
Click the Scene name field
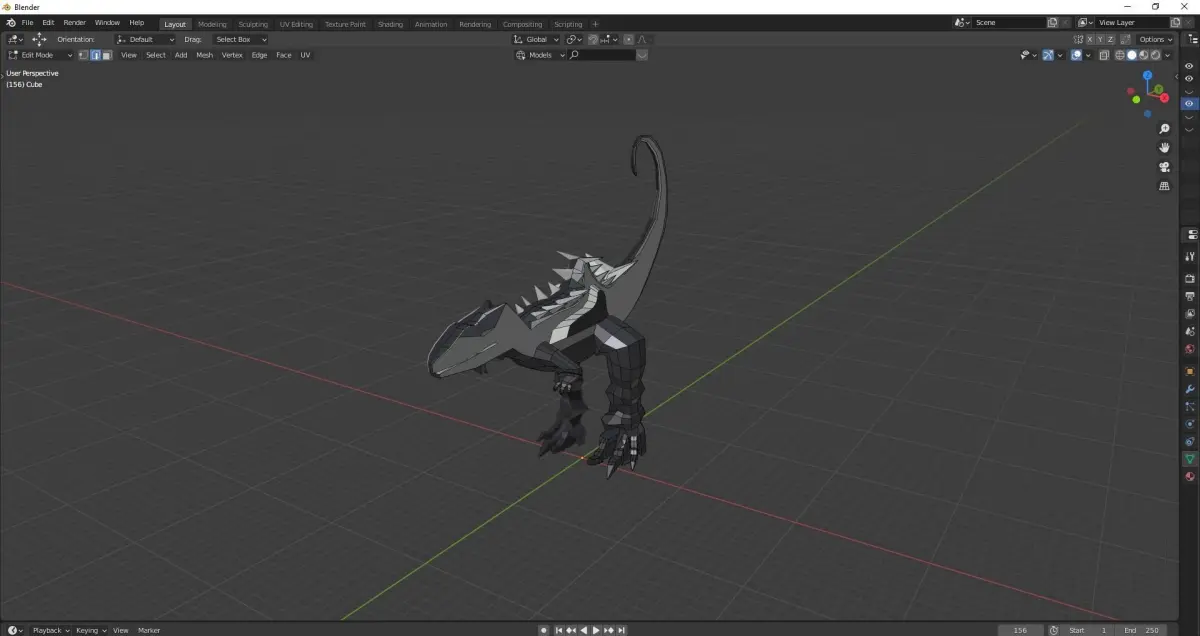tap(1008, 23)
